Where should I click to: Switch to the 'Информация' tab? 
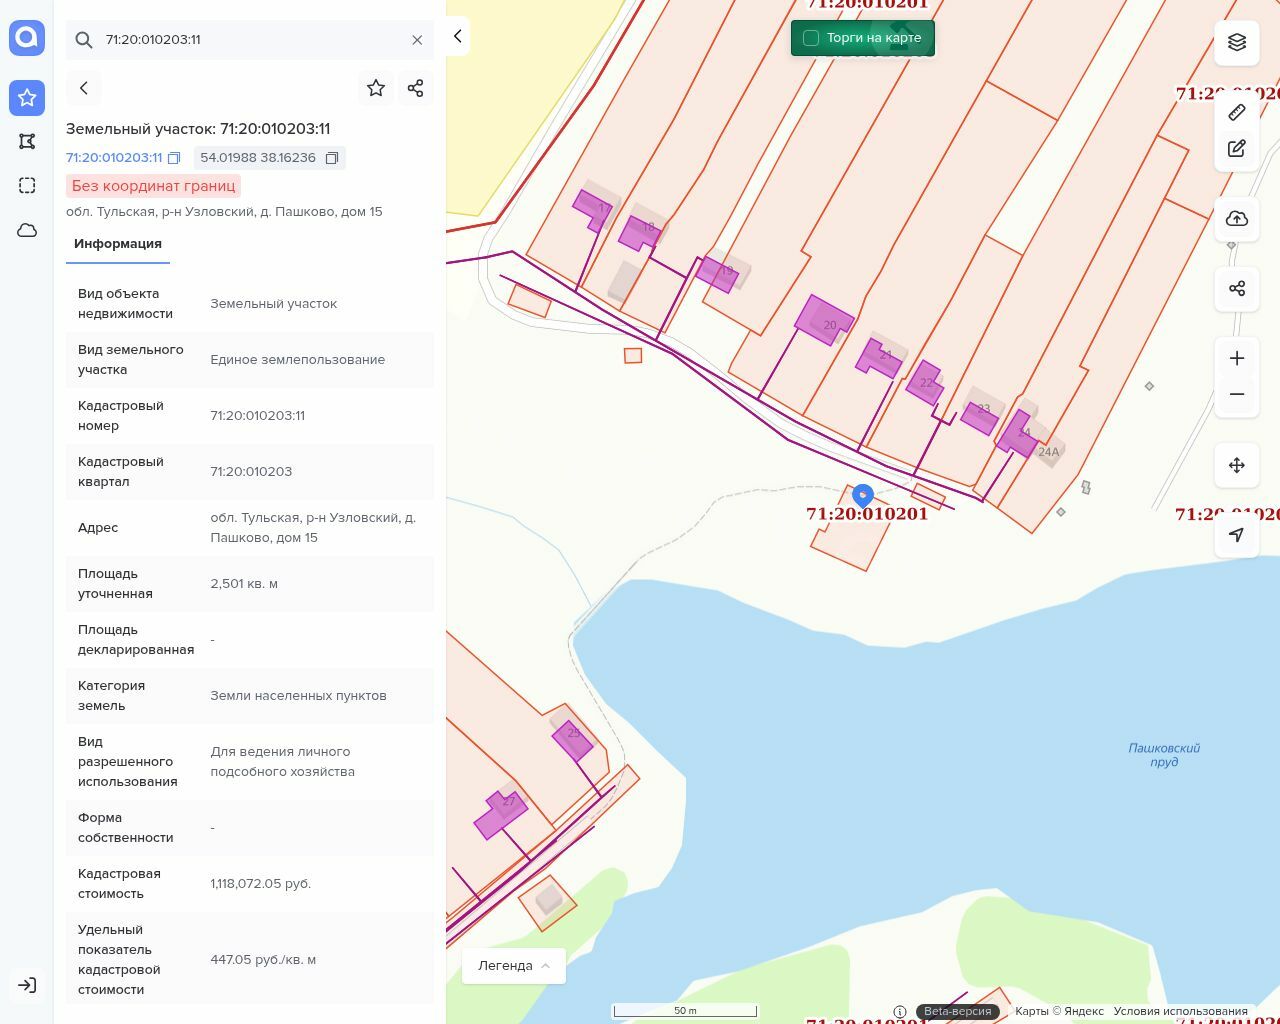coord(118,244)
